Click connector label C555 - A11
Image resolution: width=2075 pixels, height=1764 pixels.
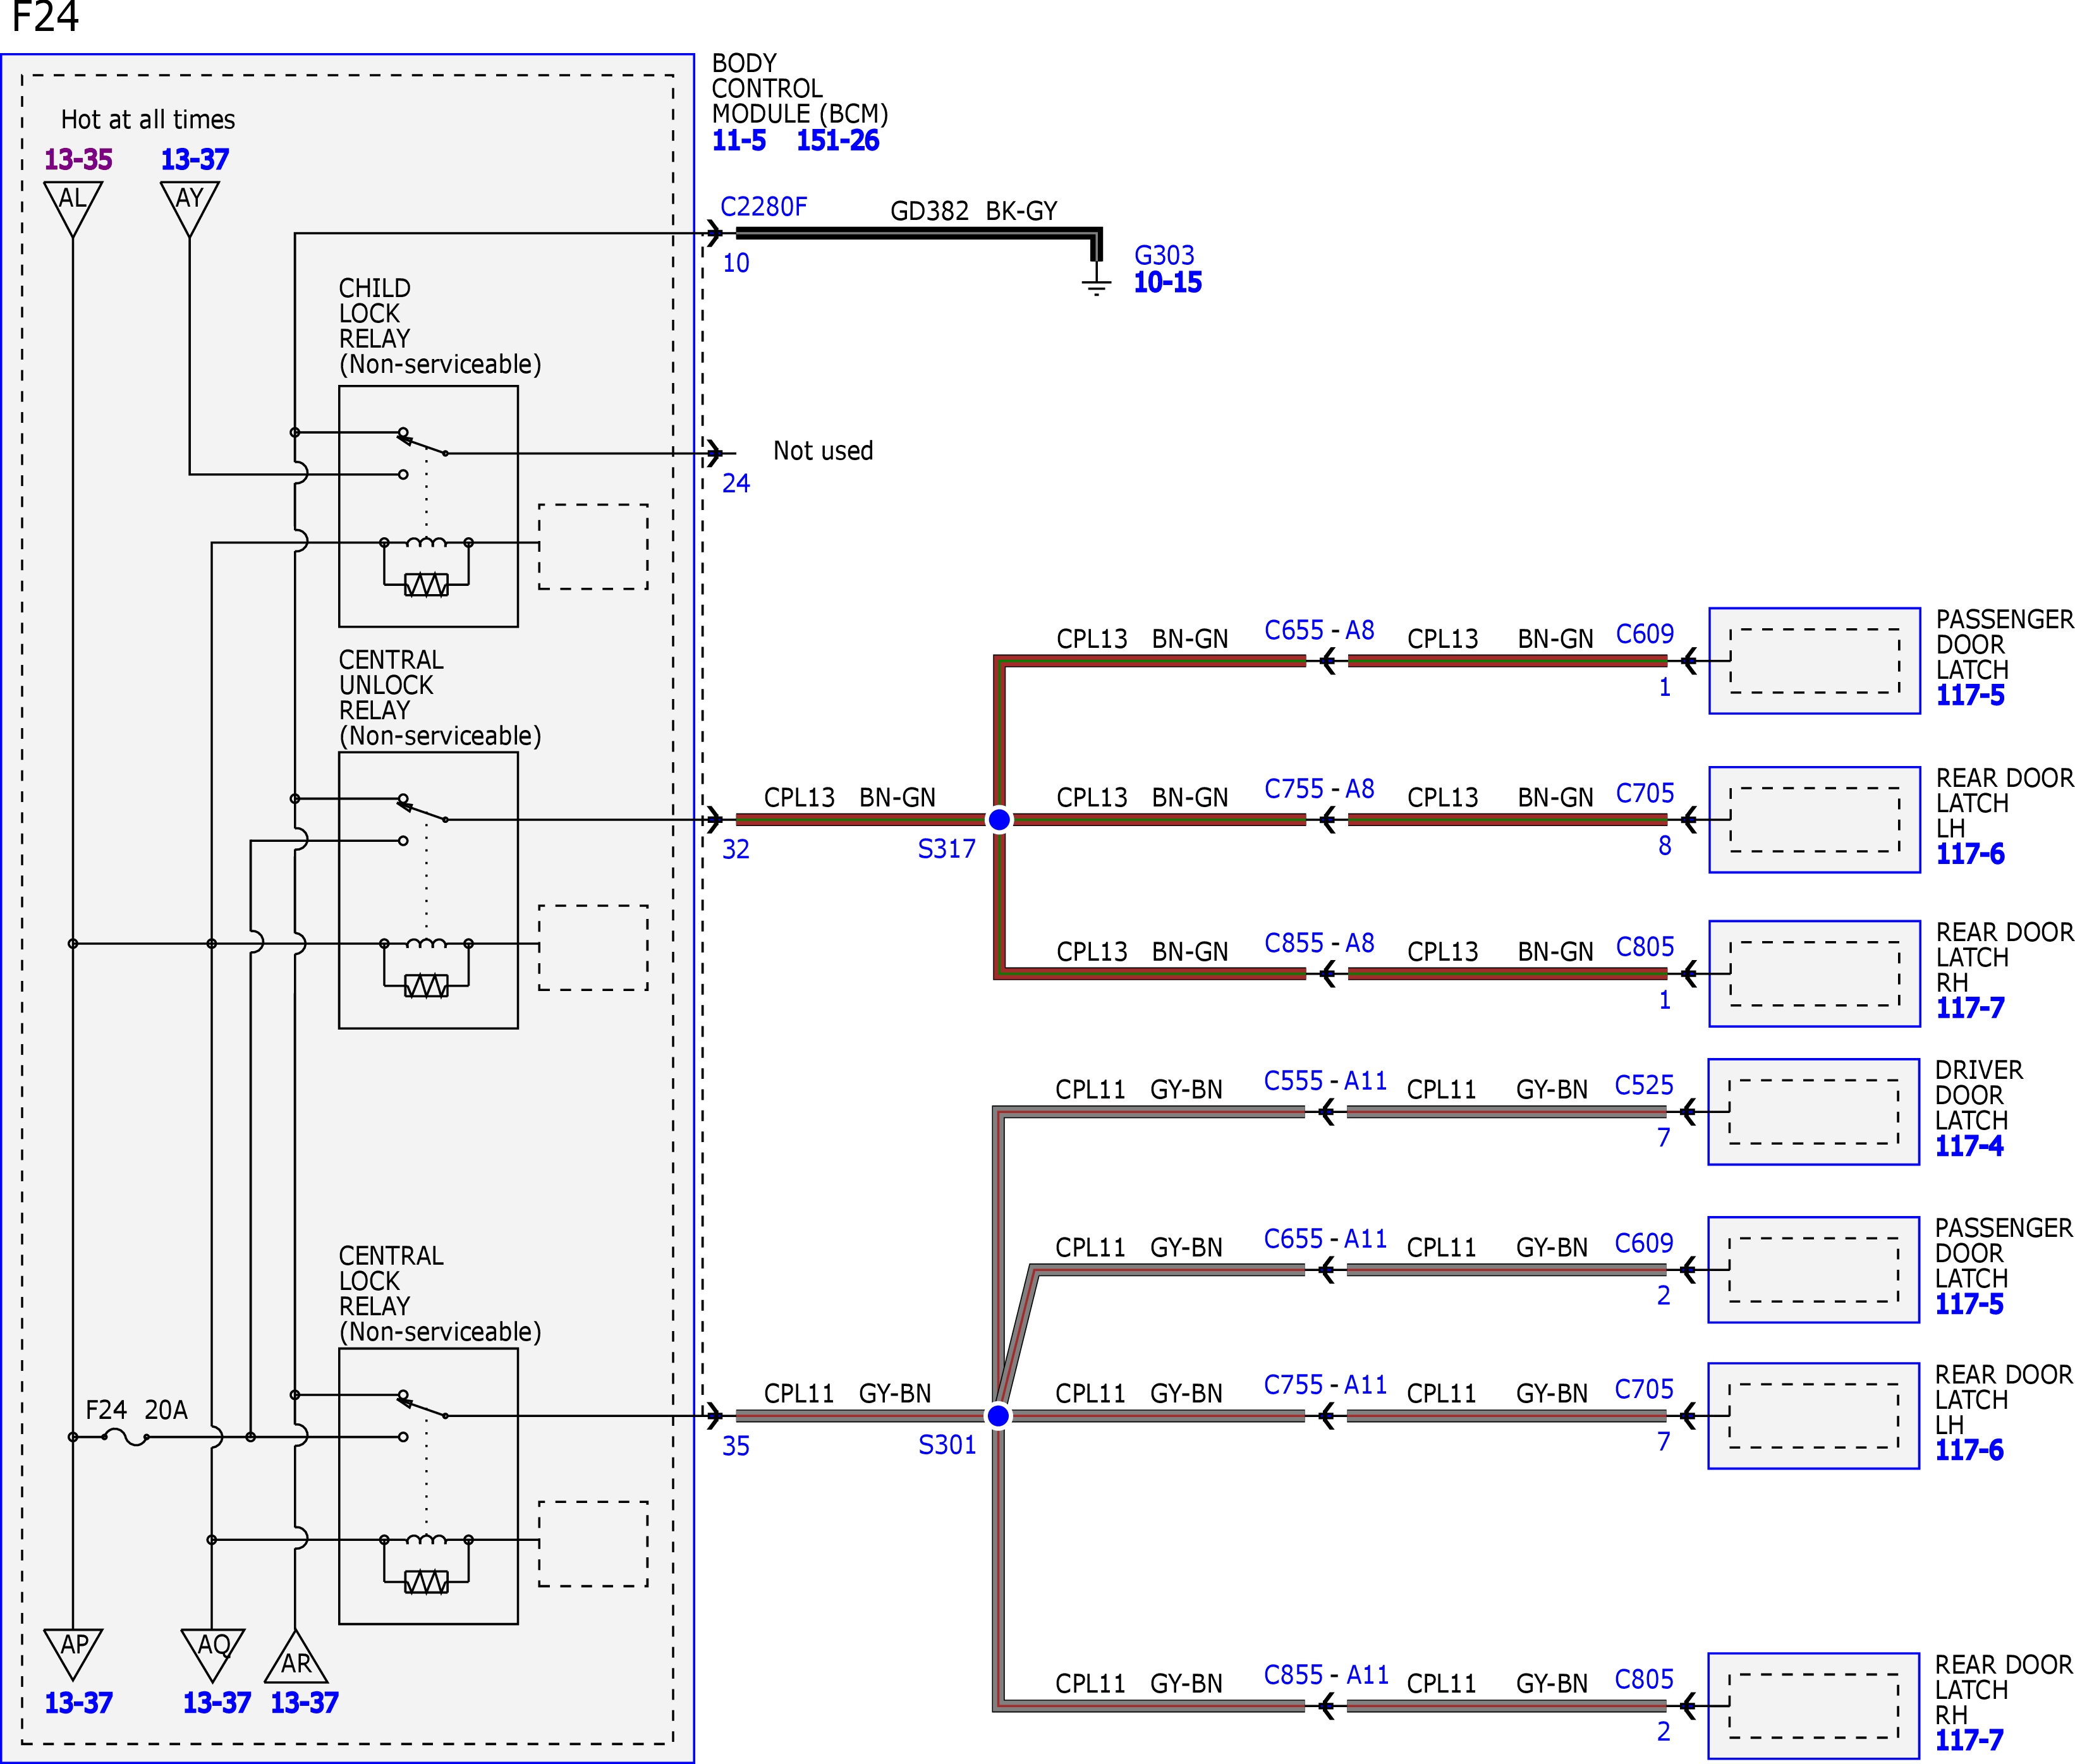click(x=1325, y=1081)
